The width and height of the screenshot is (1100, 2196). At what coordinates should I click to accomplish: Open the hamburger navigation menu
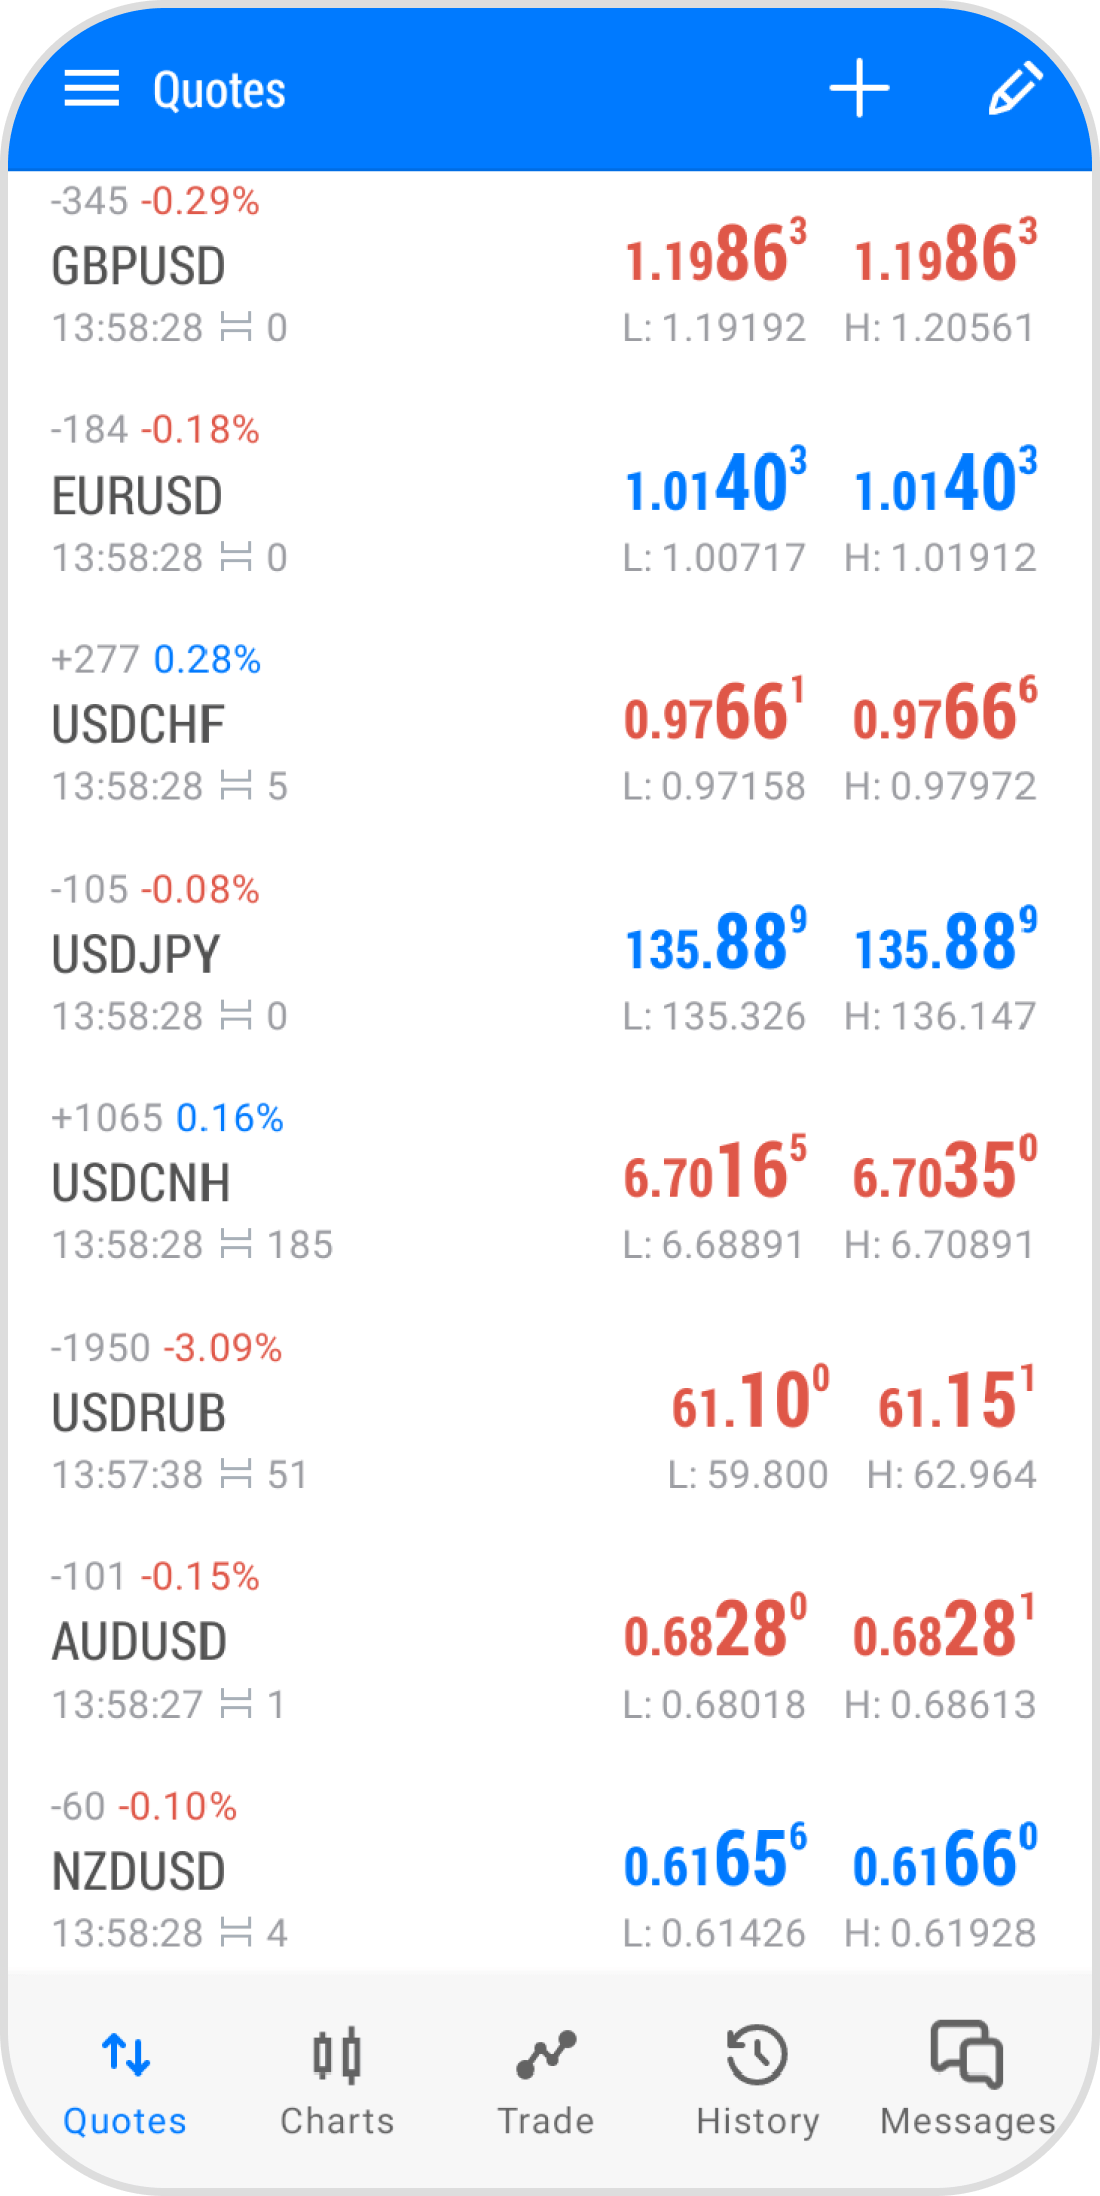(92, 89)
